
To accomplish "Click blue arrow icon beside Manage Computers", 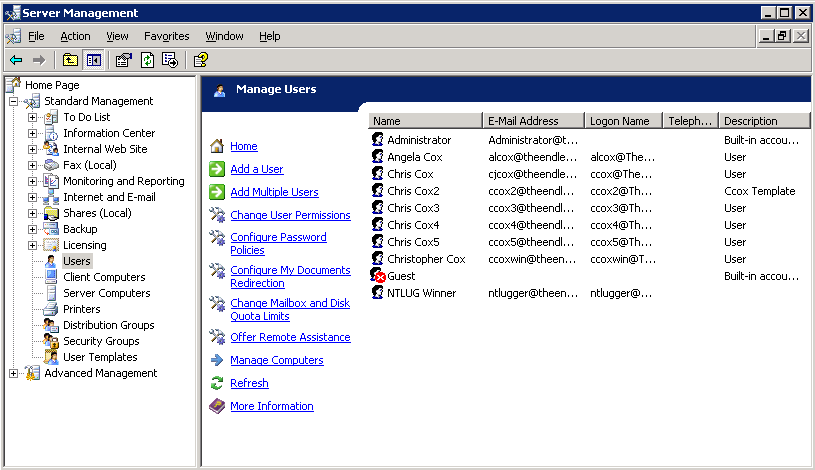I will [217, 360].
